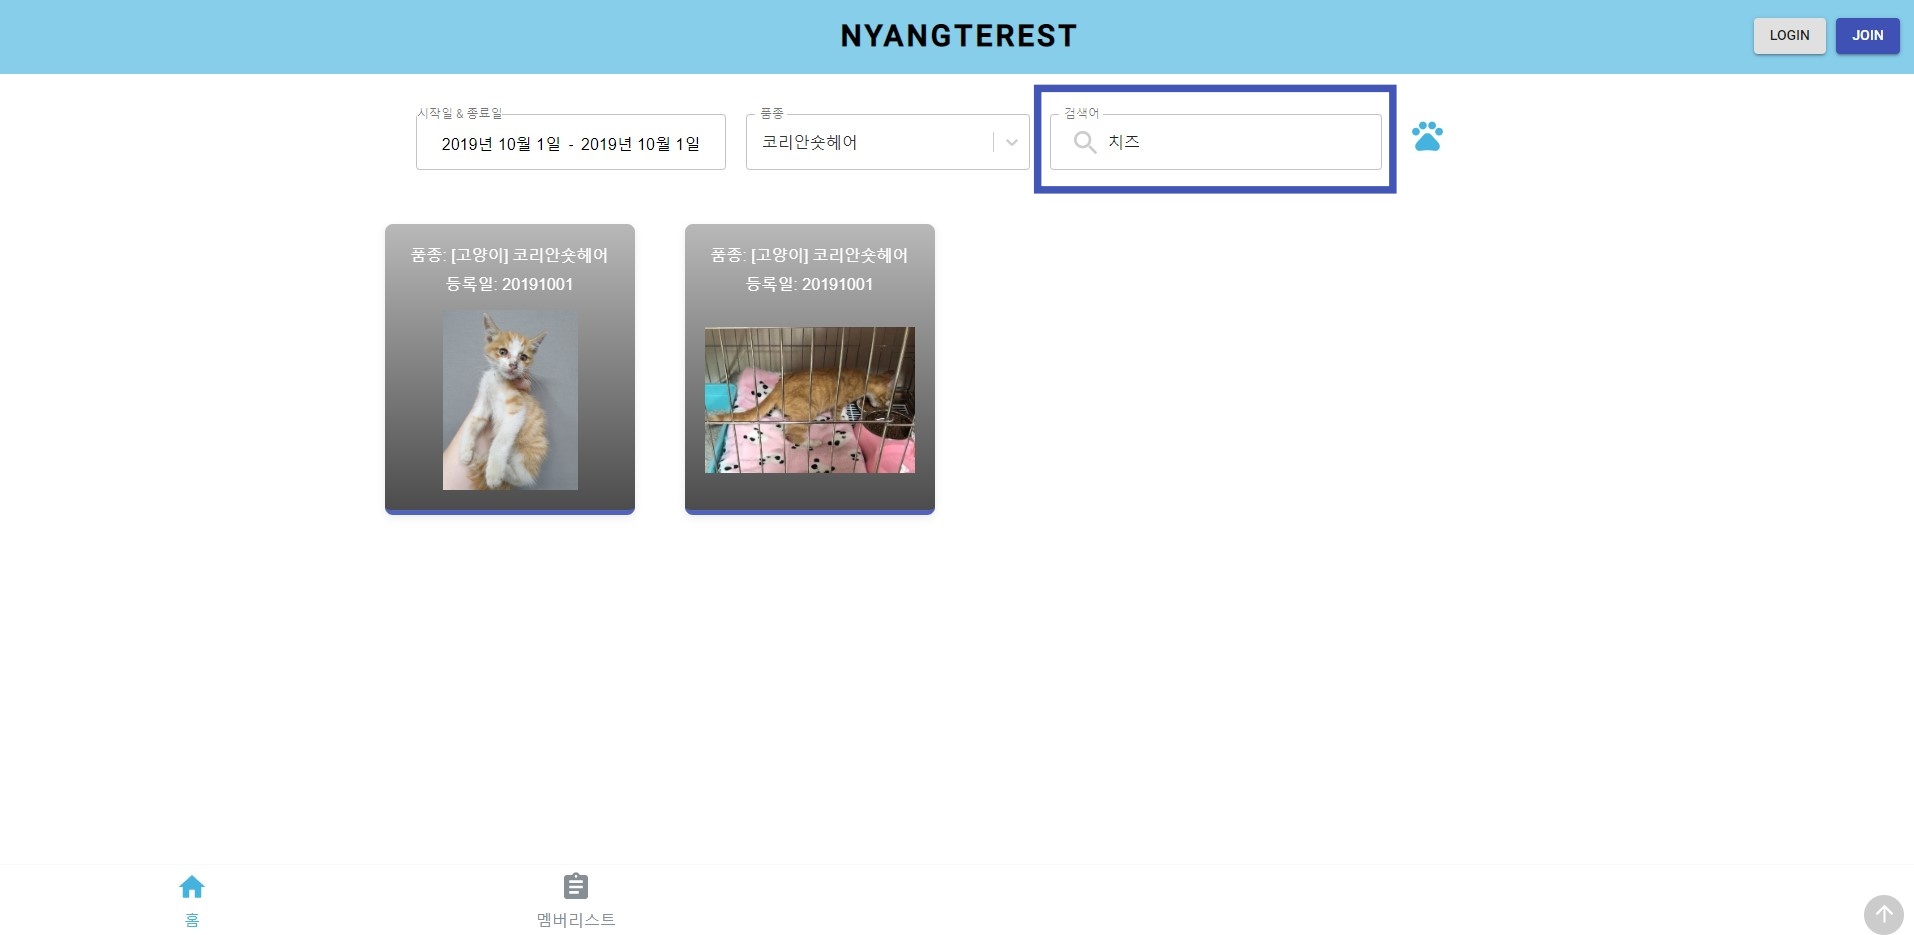
Task: Click the JOIN button
Action: (x=1867, y=35)
